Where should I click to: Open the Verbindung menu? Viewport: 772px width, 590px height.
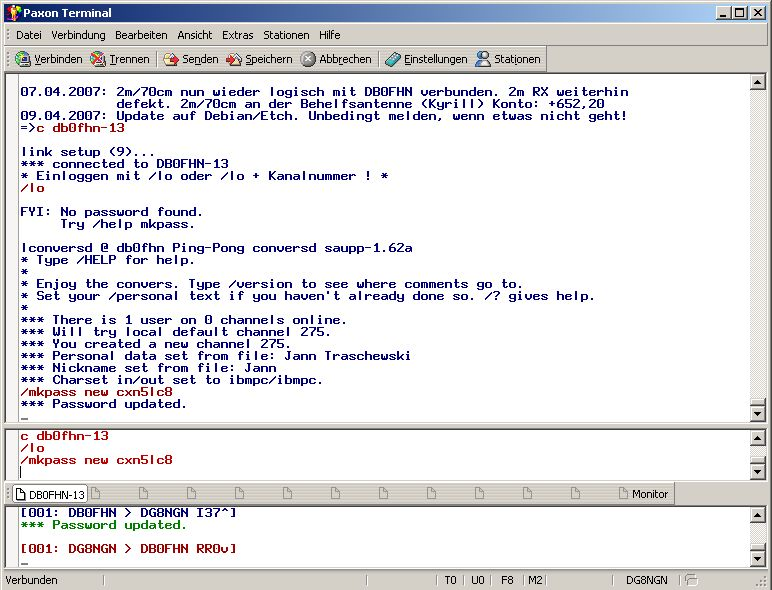pos(78,35)
